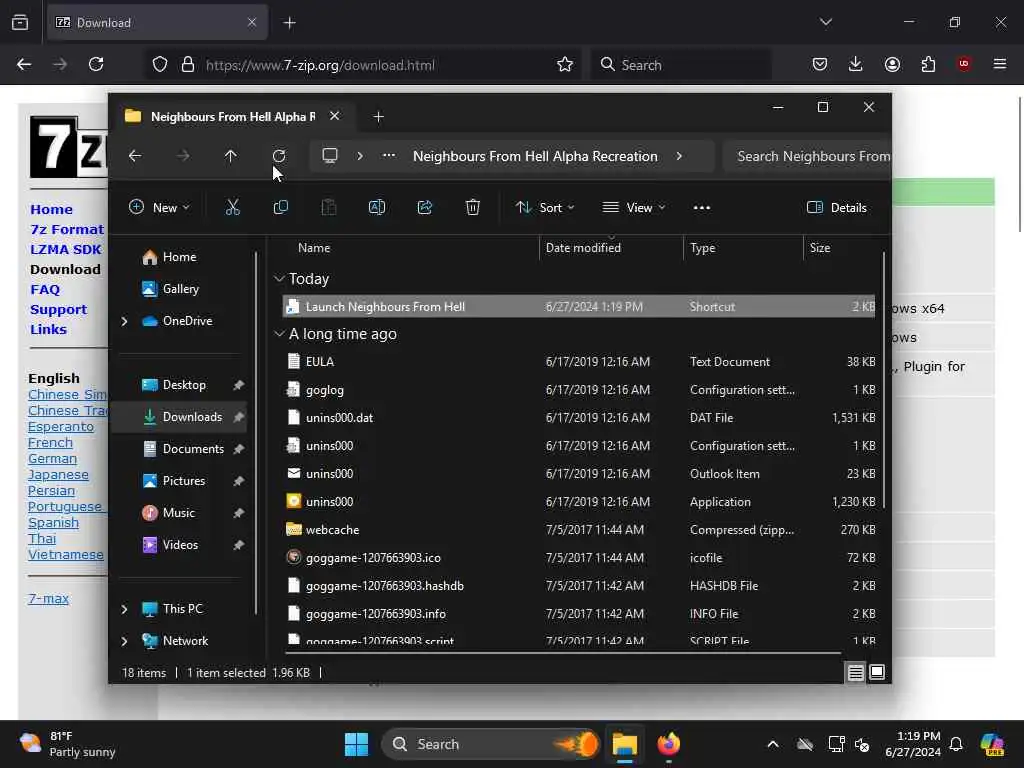Screen dimensions: 1024x768
Task: Click the Copy icon in Explorer toolbar
Action: click(x=281, y=208)
